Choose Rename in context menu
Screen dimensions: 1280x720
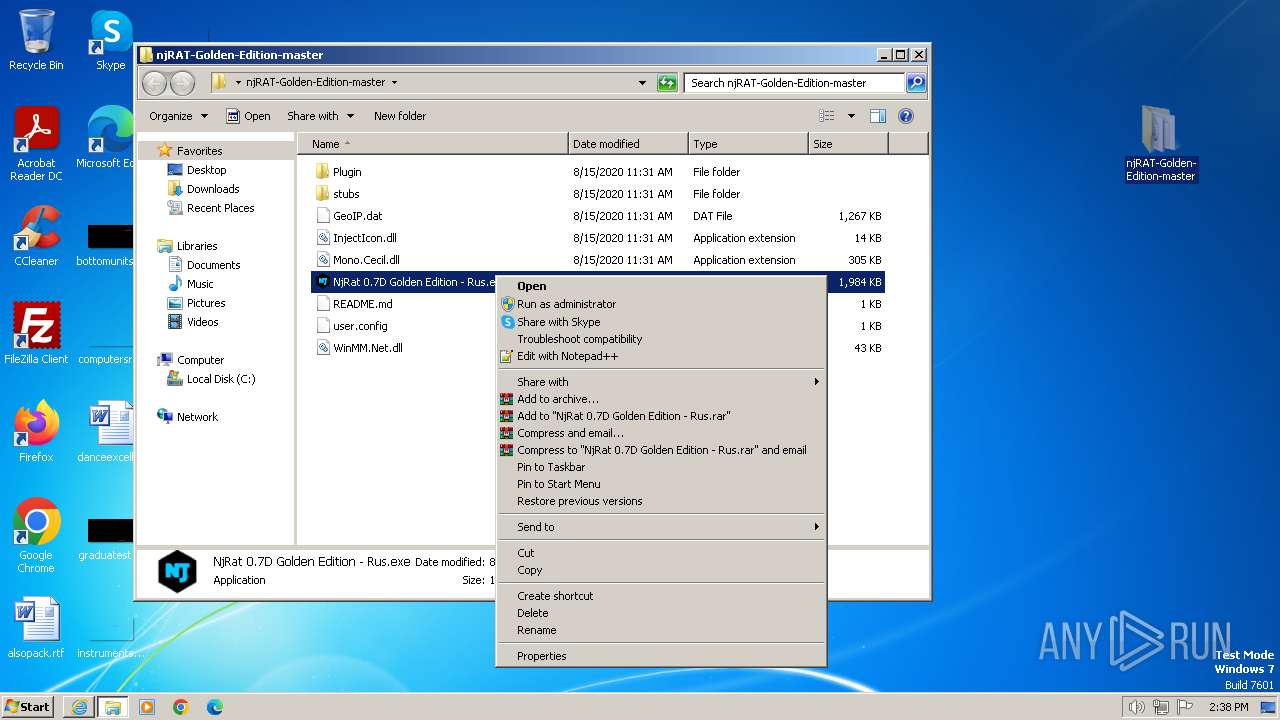click(x=661, y=630)
